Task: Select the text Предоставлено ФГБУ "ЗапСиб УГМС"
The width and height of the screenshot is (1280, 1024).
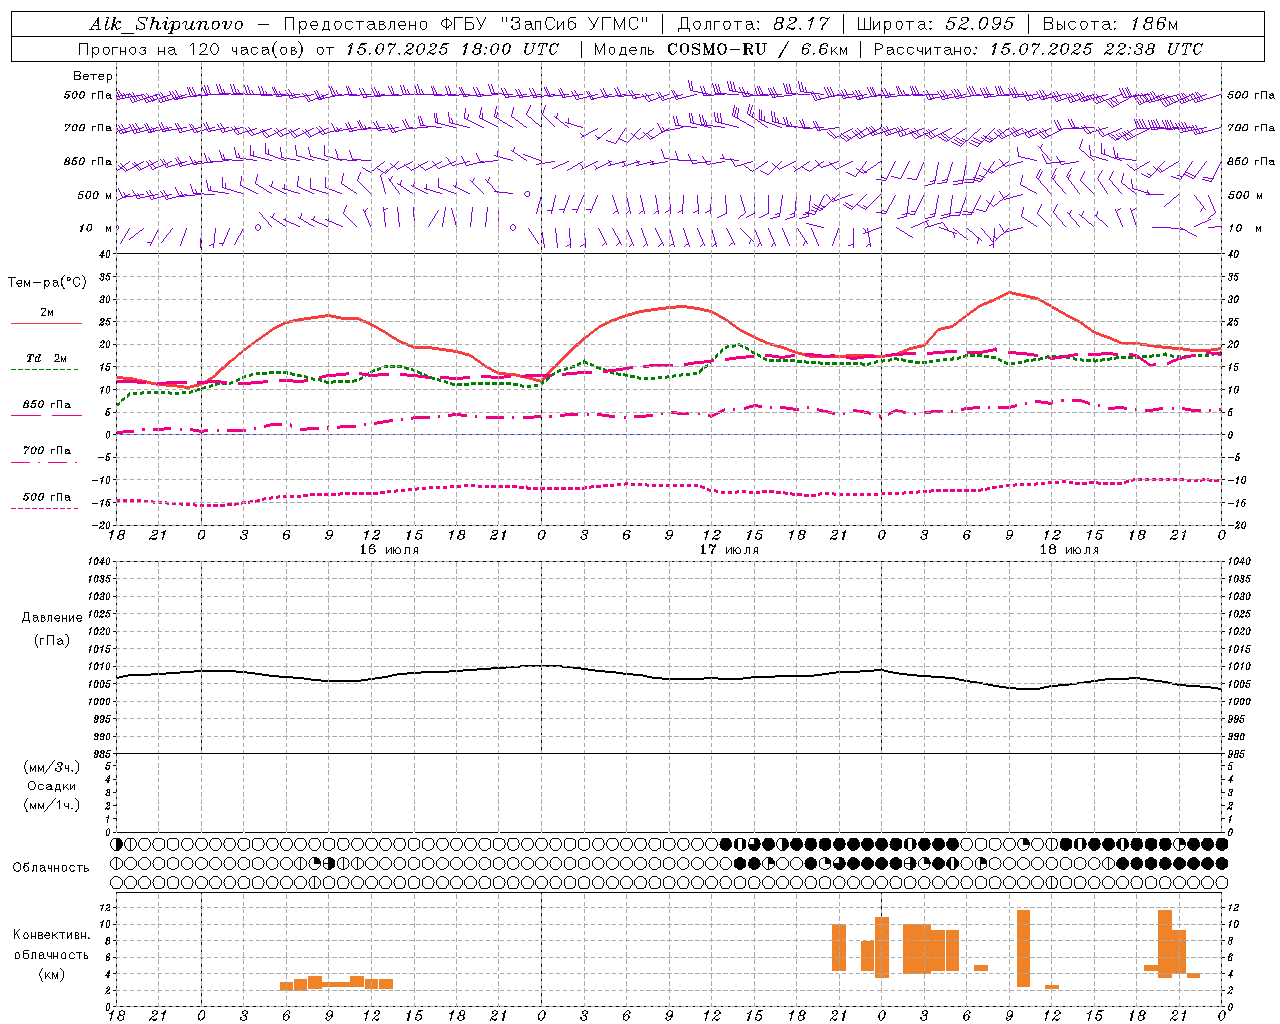Action: pyautogui.click(x=467, y=24)
